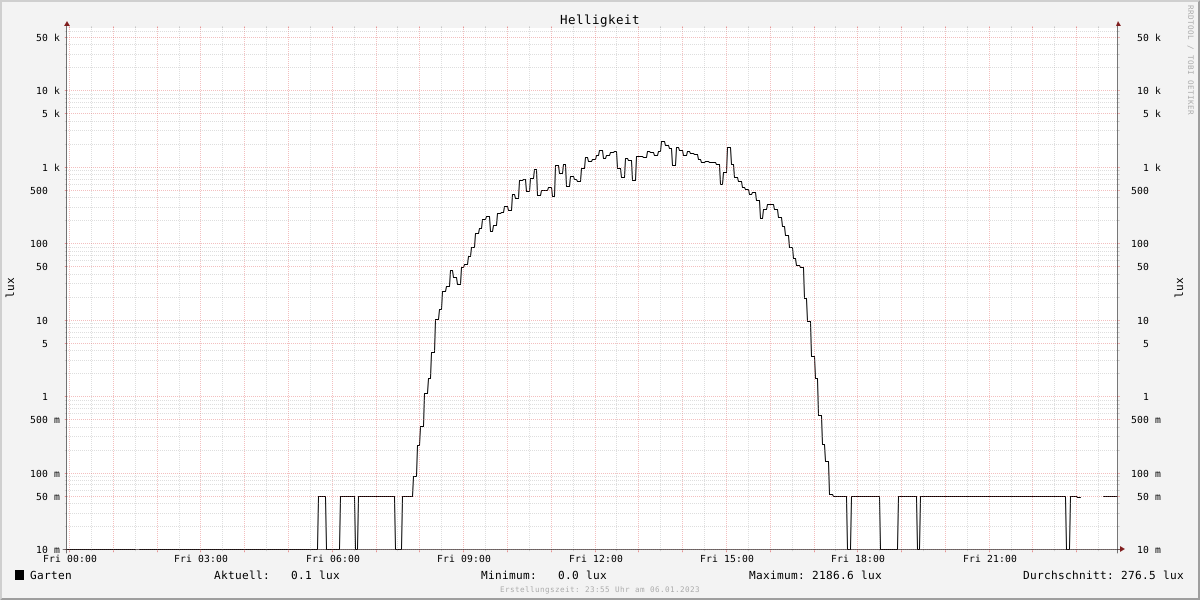
Task: Click the "50 m" label on right axis
Action: click(x=1149, y=497)
